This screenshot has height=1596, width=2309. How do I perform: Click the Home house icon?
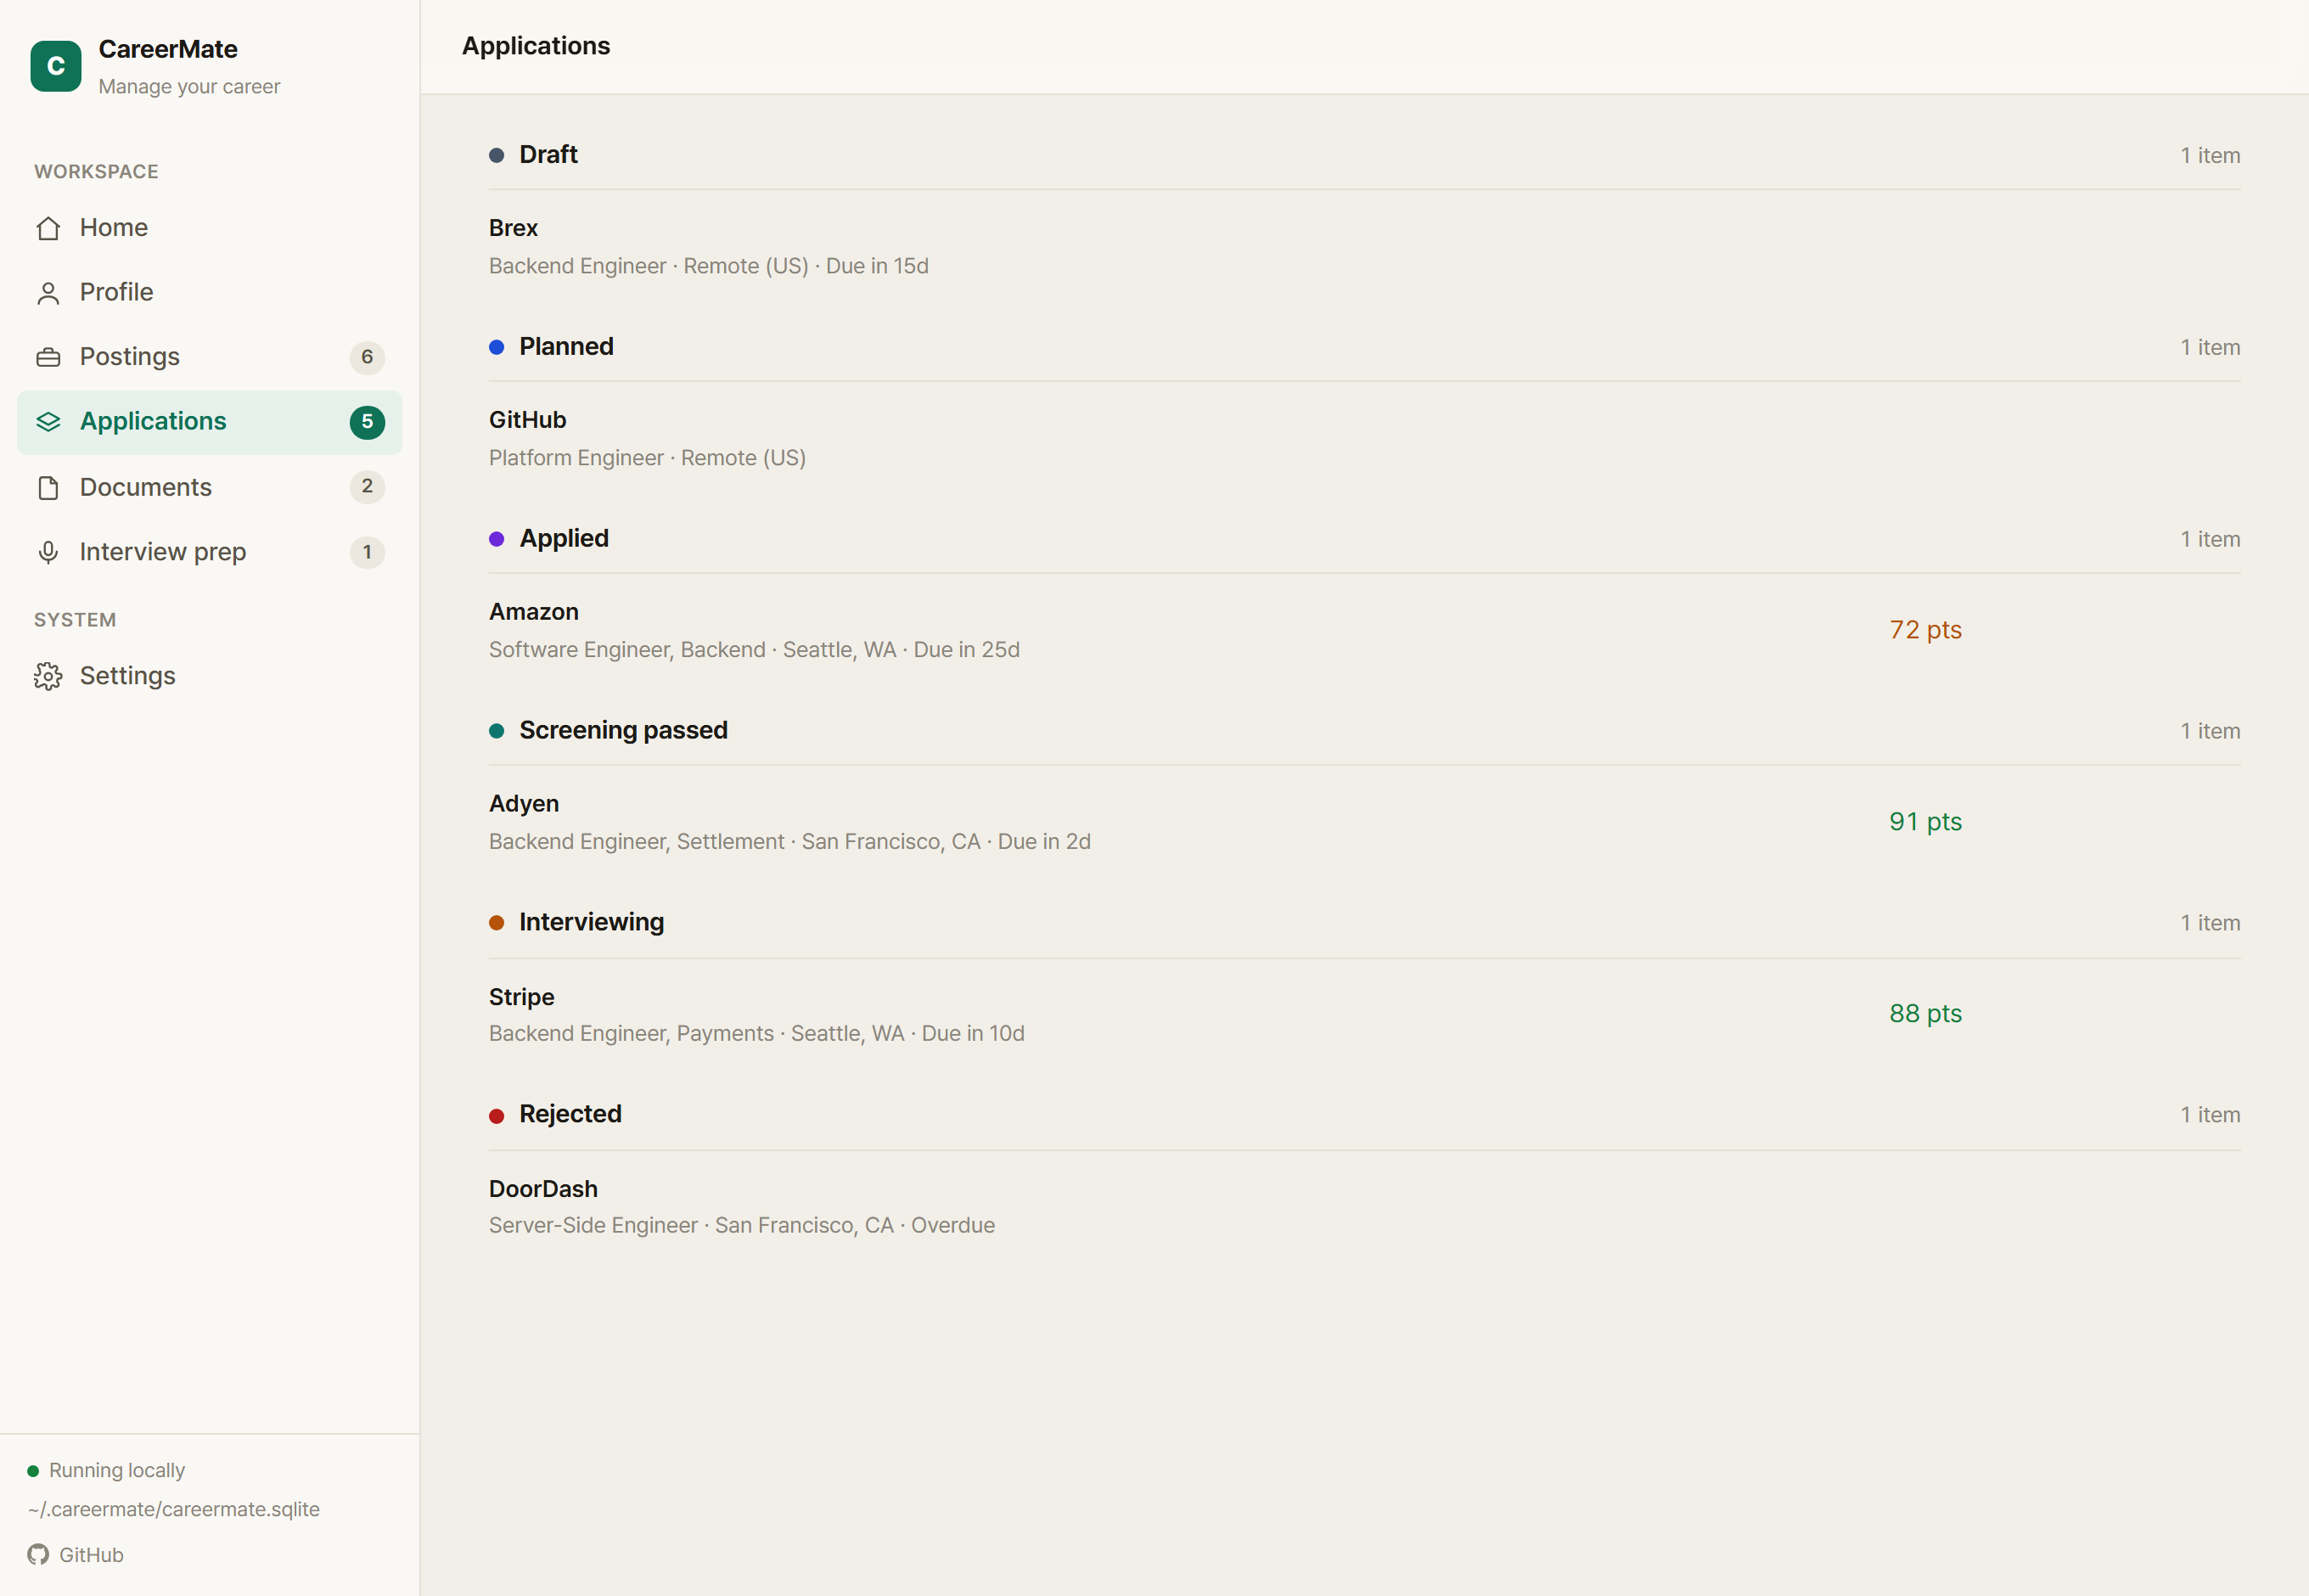(48, 228)
